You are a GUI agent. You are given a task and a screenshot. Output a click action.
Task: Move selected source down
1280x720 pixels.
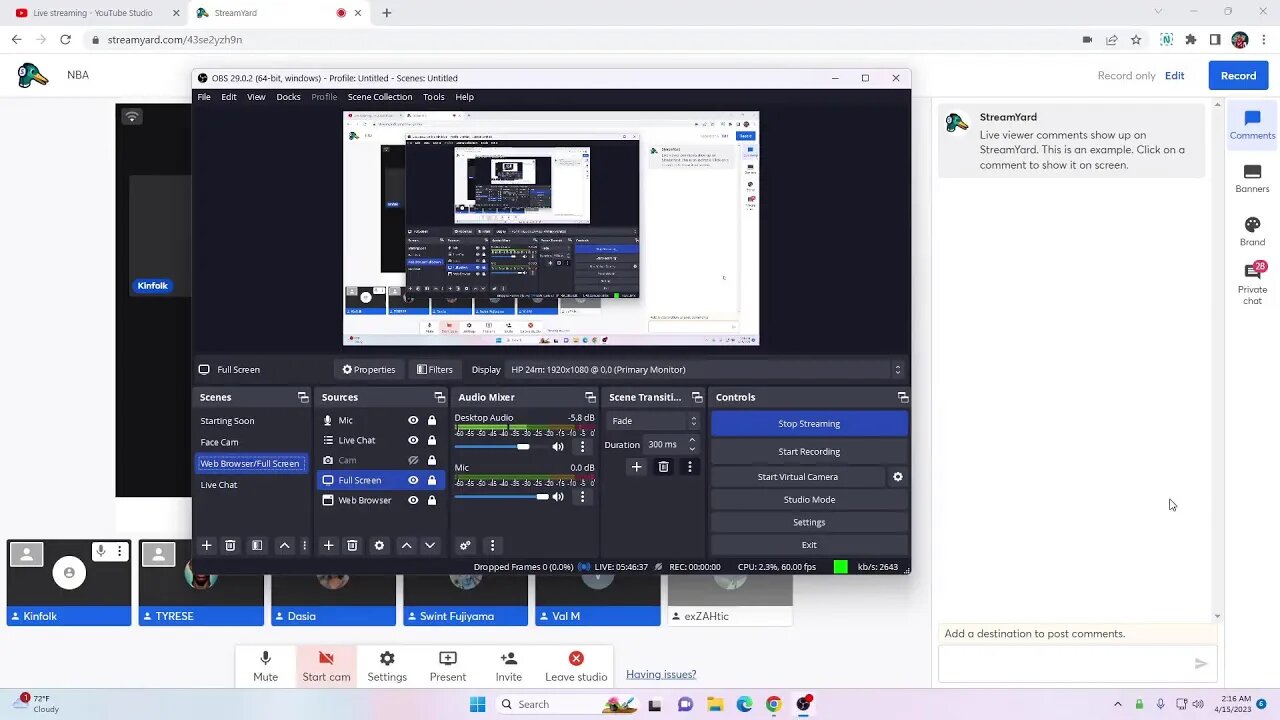pyautogui.click(x=430, y=545)
